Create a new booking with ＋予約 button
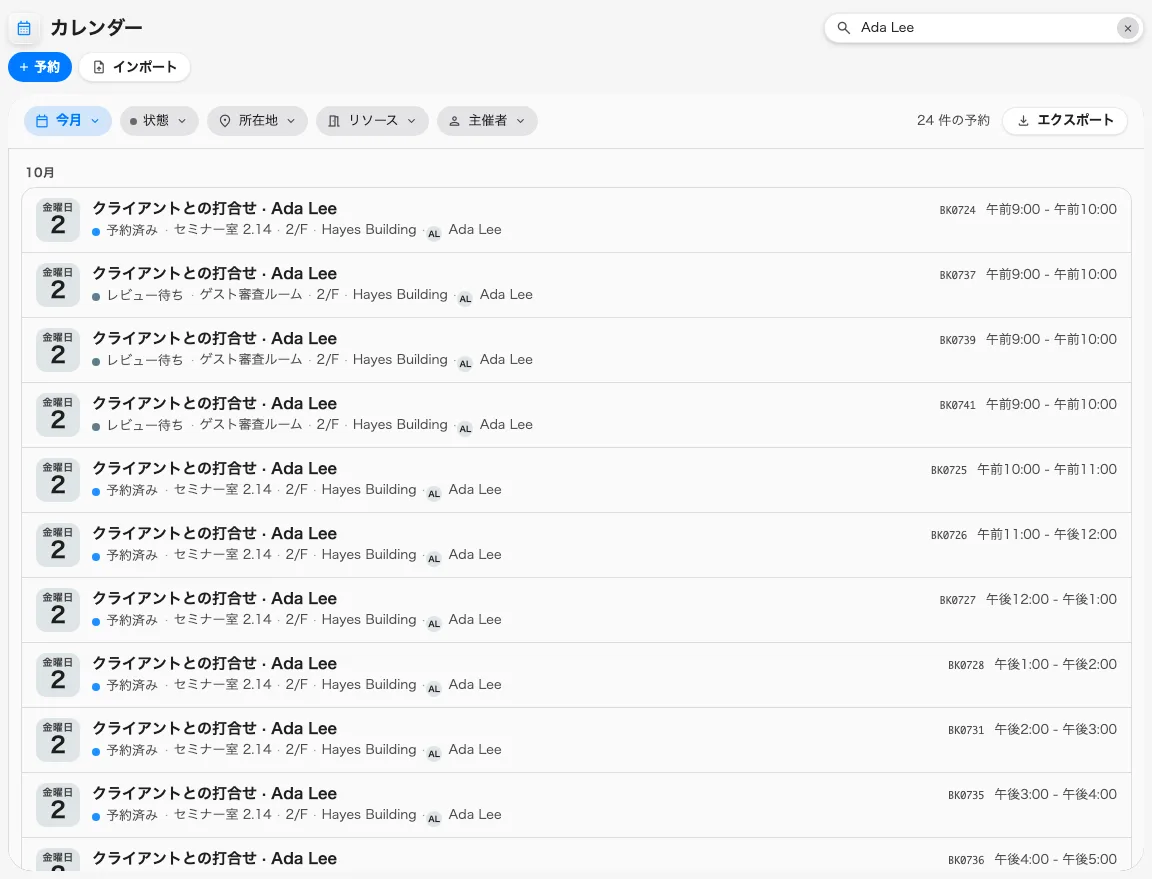This screenshot has height=879, width=1152. [x=40, y=67]
